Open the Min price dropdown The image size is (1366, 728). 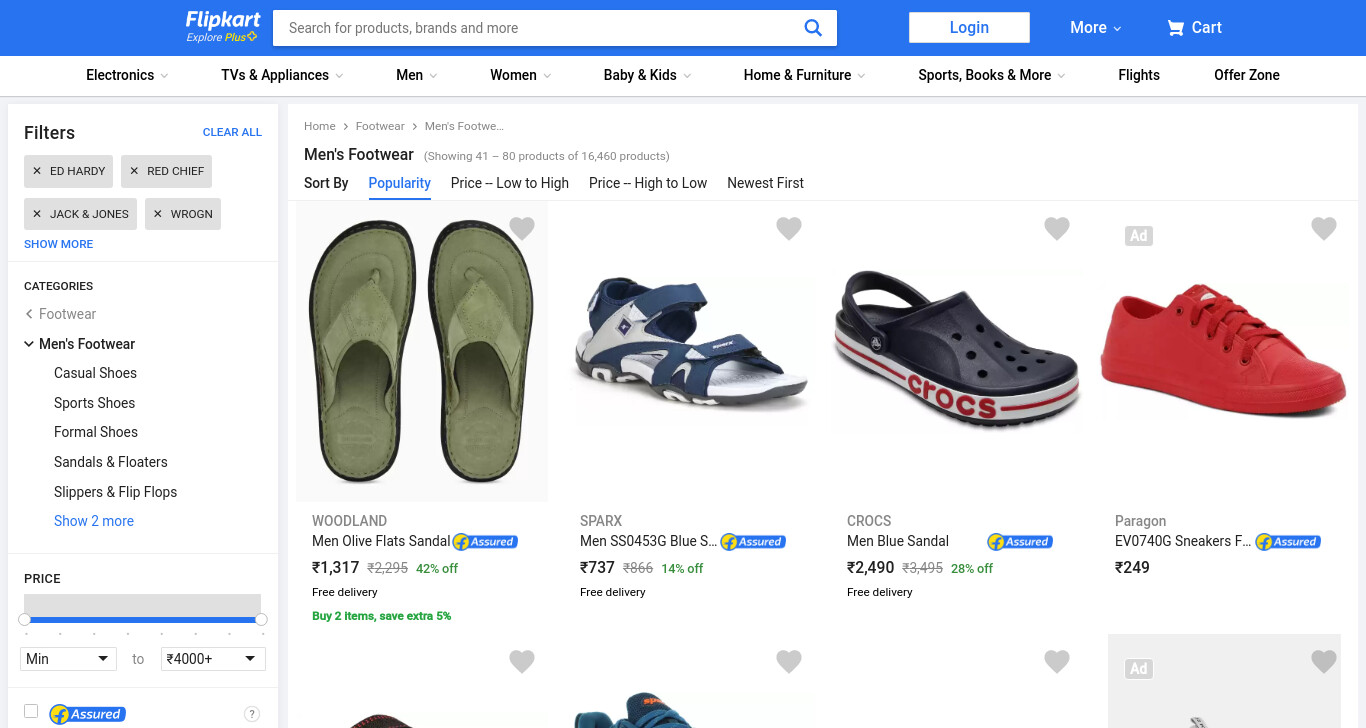pyautogui.click(x=69, y=659)
